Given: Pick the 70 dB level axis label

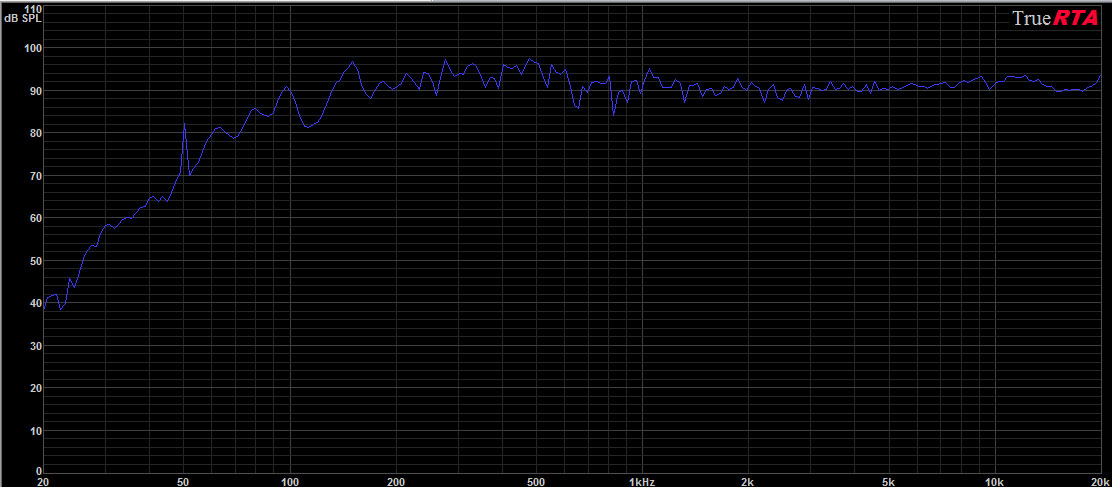Looking at the screenshot, I should [x=36, y=176].
